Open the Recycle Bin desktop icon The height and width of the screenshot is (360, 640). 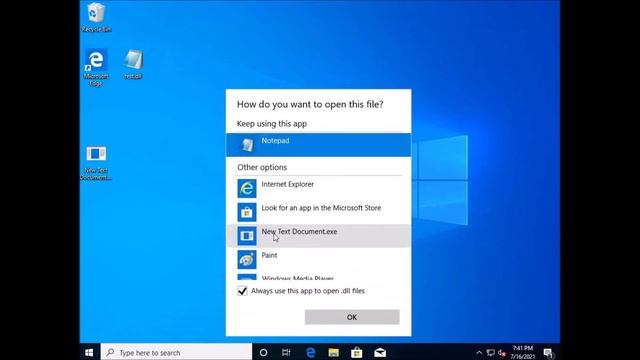[x=96, y=18]
